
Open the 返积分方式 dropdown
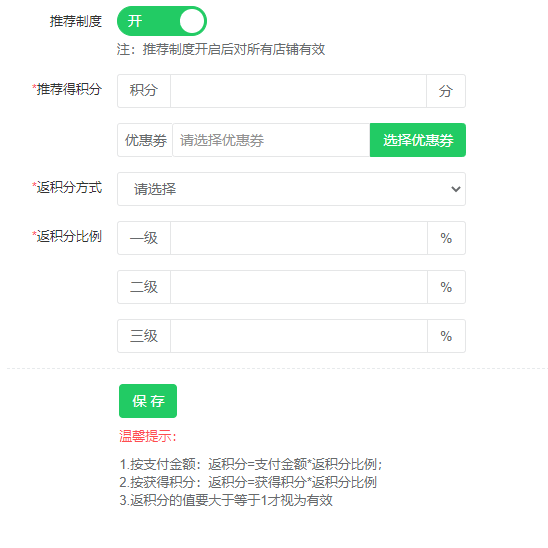click(291, 189)
